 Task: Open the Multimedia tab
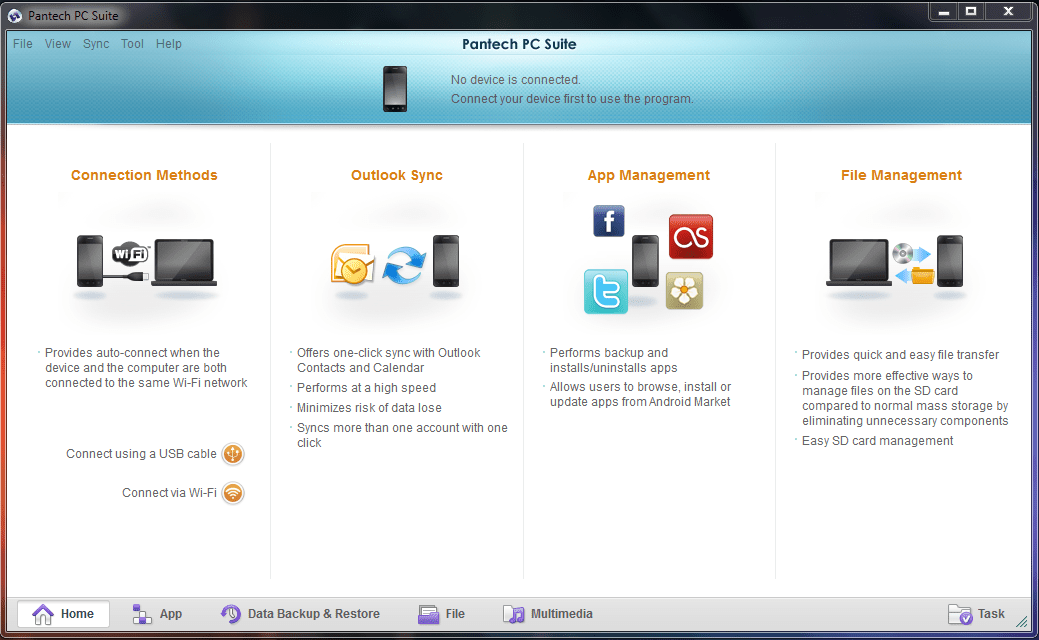[547, 614]
